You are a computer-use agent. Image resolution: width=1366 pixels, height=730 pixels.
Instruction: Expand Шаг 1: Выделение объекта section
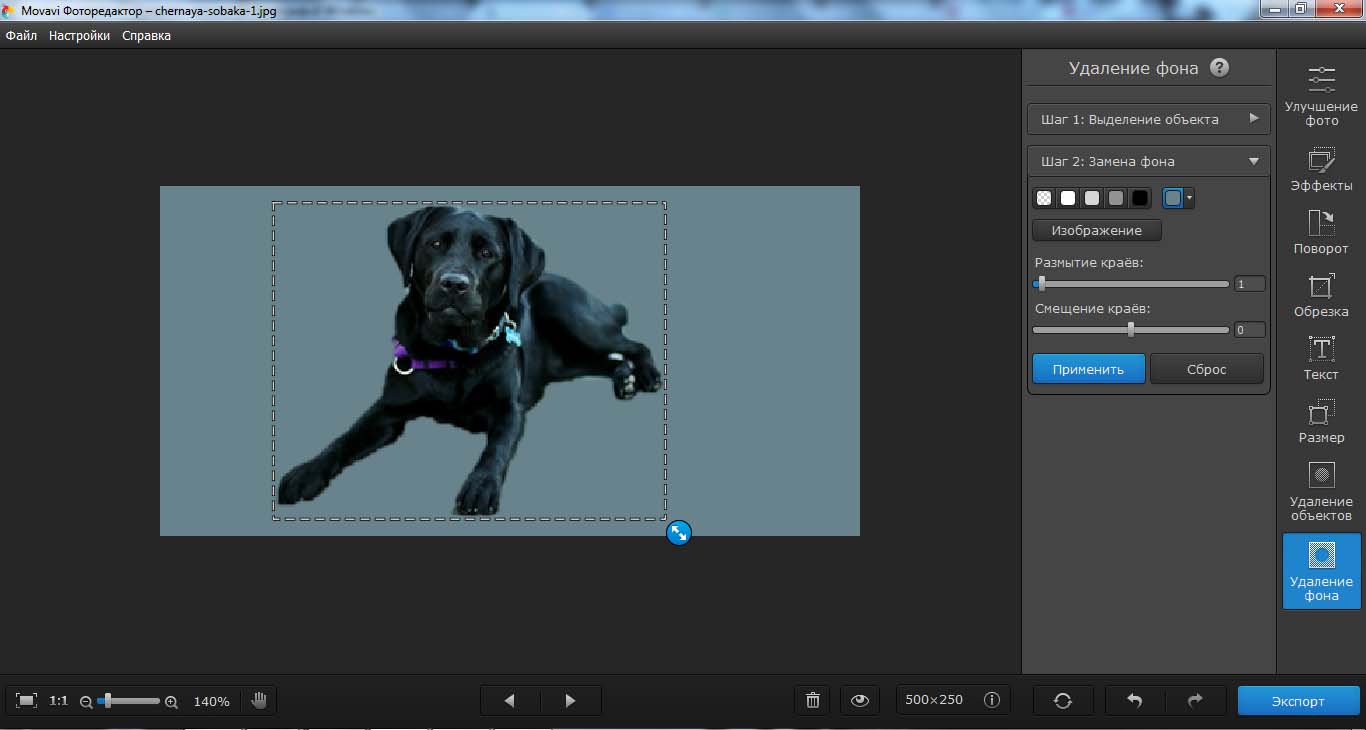coord(1149,119)
